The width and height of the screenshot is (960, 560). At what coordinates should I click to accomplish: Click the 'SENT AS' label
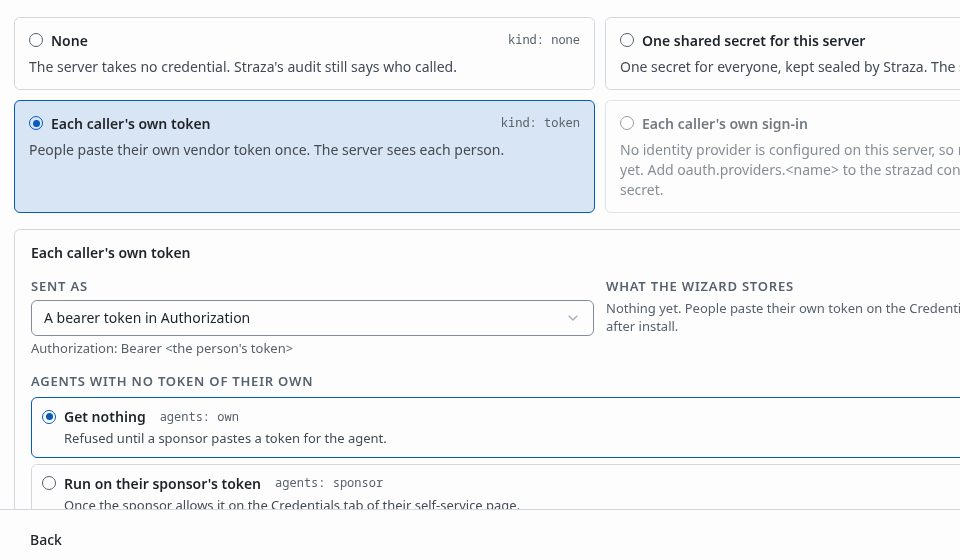[59, 286]
